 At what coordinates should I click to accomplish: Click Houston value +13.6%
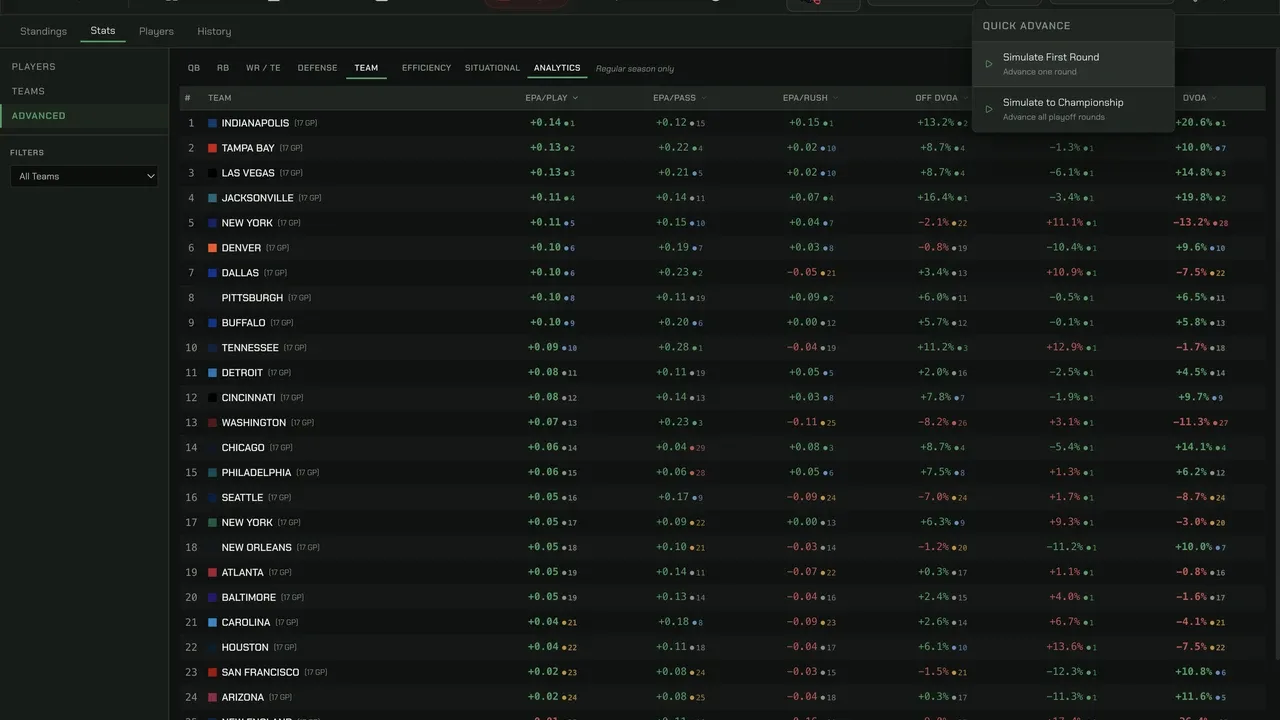[x=1064, y=648]
